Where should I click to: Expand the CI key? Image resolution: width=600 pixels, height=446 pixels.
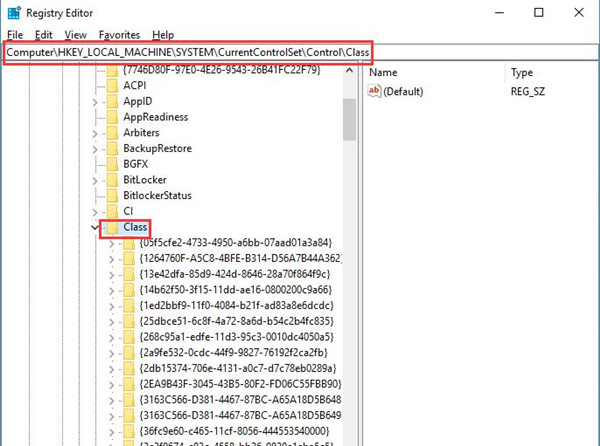coord(95,212)
